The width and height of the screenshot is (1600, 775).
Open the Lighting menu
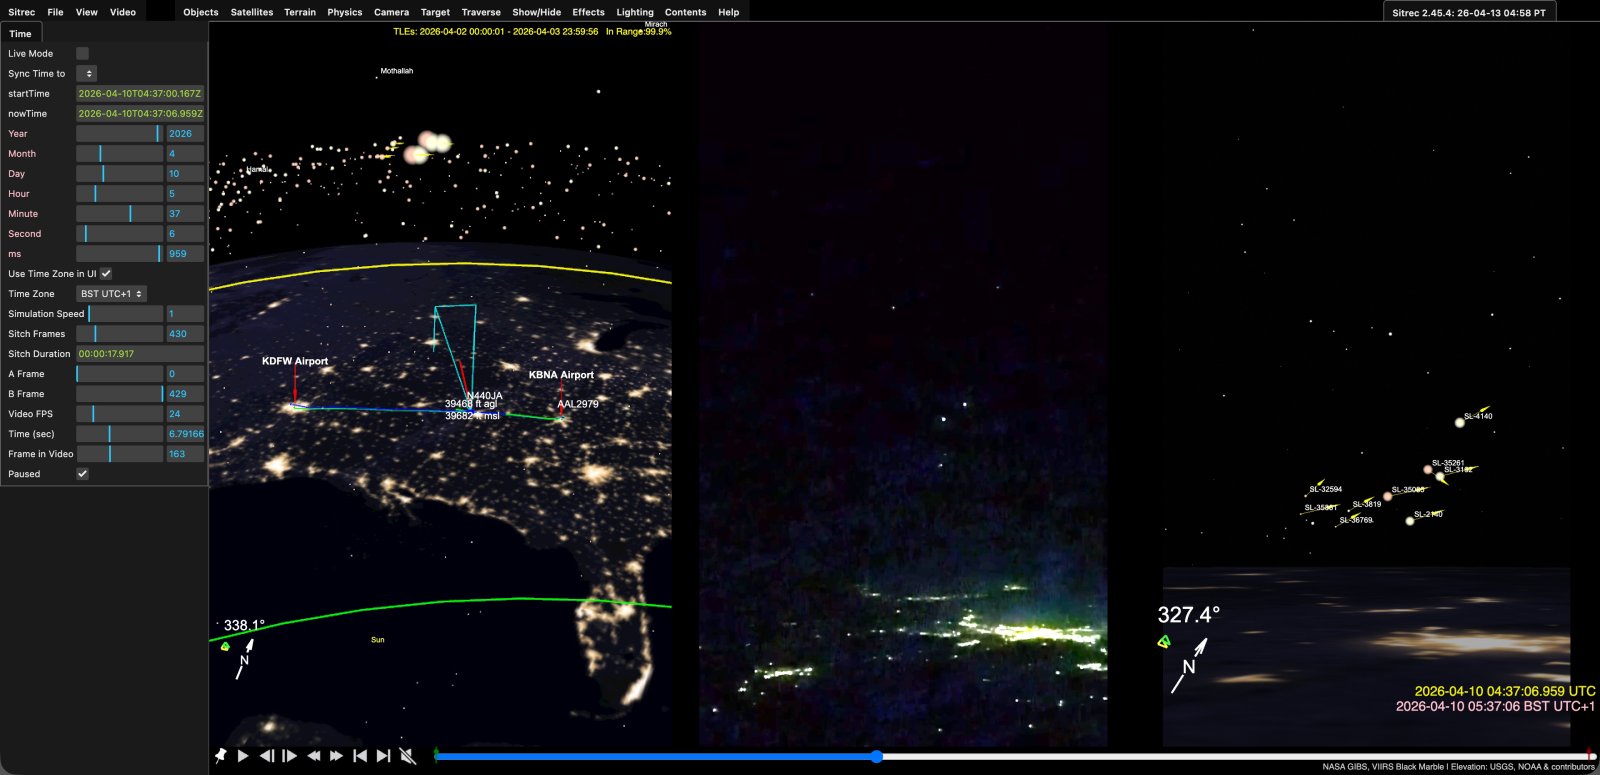tap(635, 12)
